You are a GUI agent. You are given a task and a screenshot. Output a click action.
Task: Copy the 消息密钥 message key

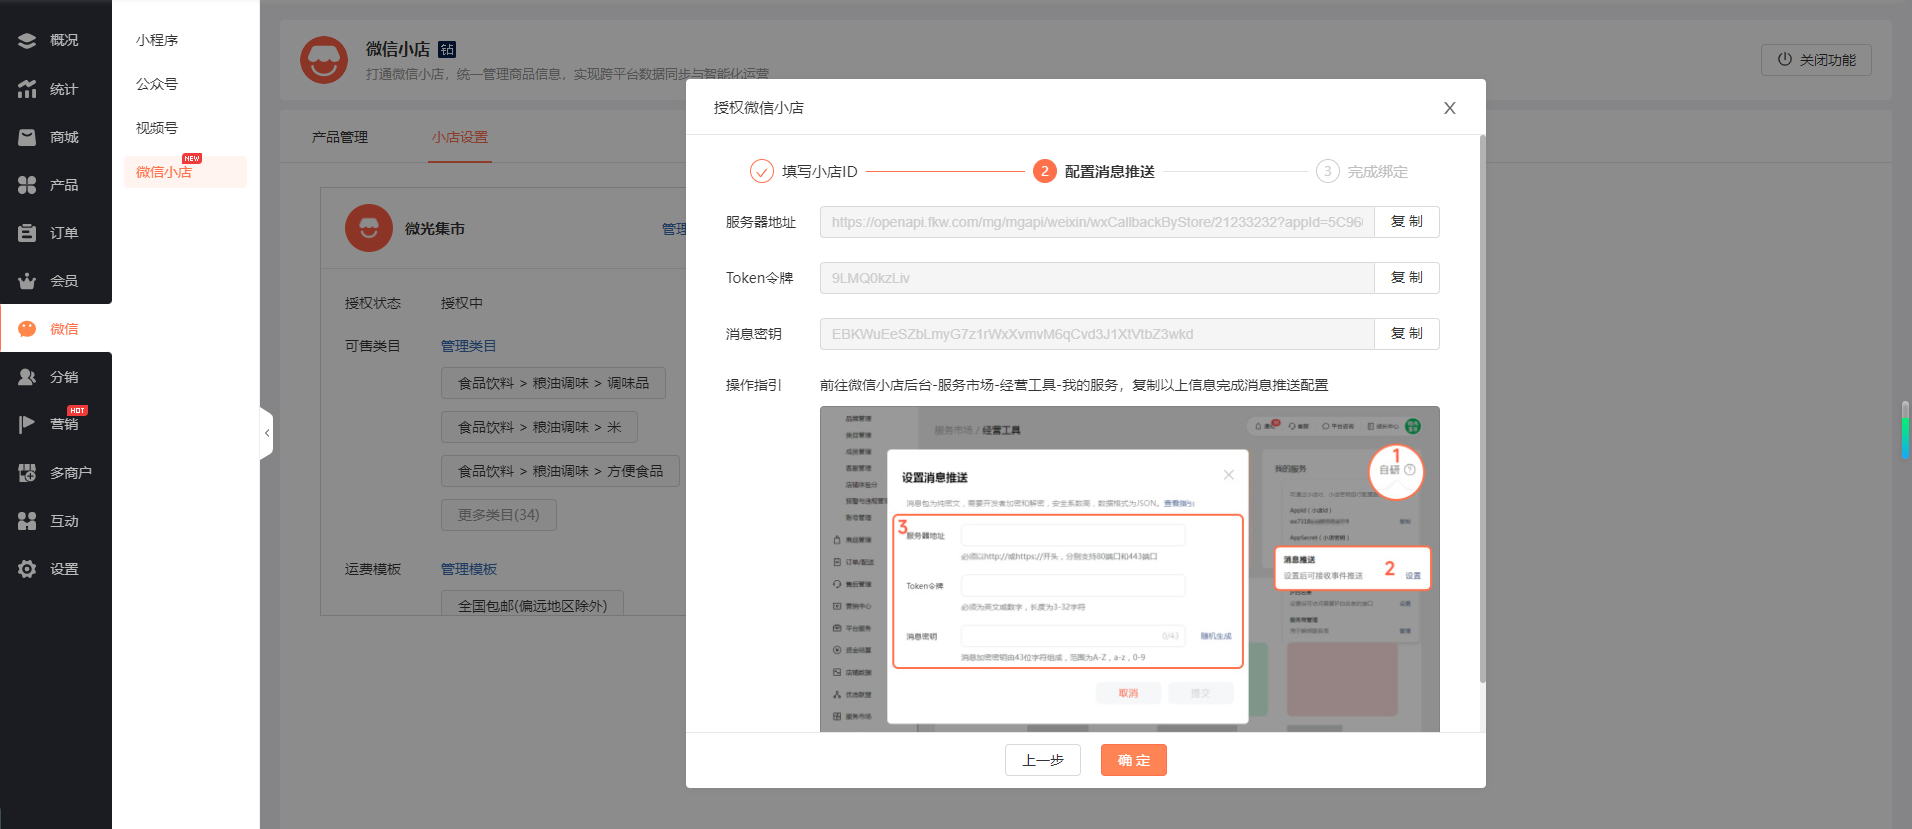point(1407,334)
